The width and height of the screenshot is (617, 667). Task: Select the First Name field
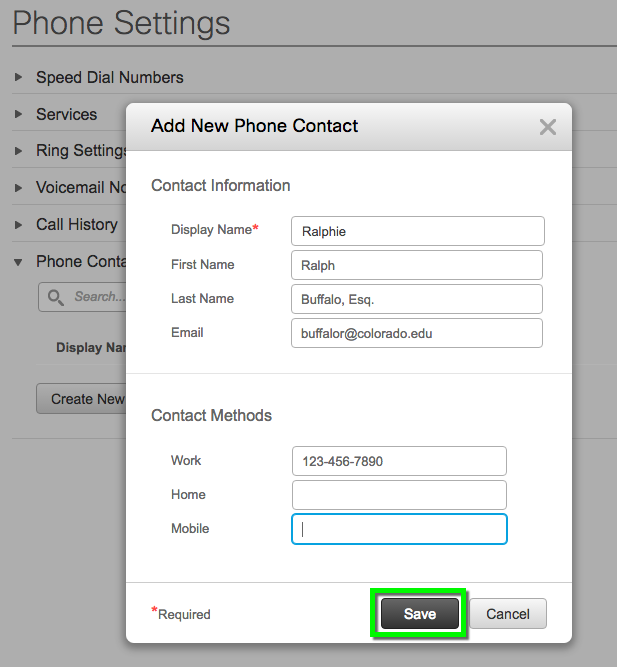417,265
